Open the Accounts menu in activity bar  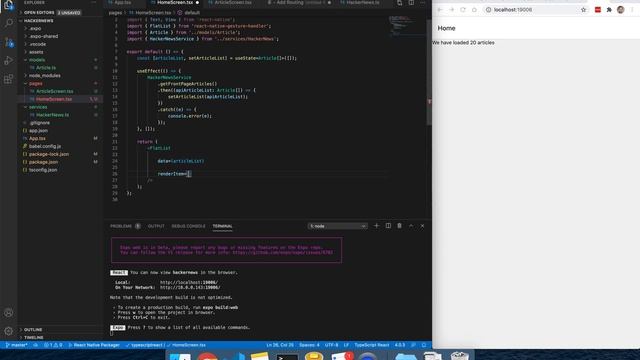[9, 313]
